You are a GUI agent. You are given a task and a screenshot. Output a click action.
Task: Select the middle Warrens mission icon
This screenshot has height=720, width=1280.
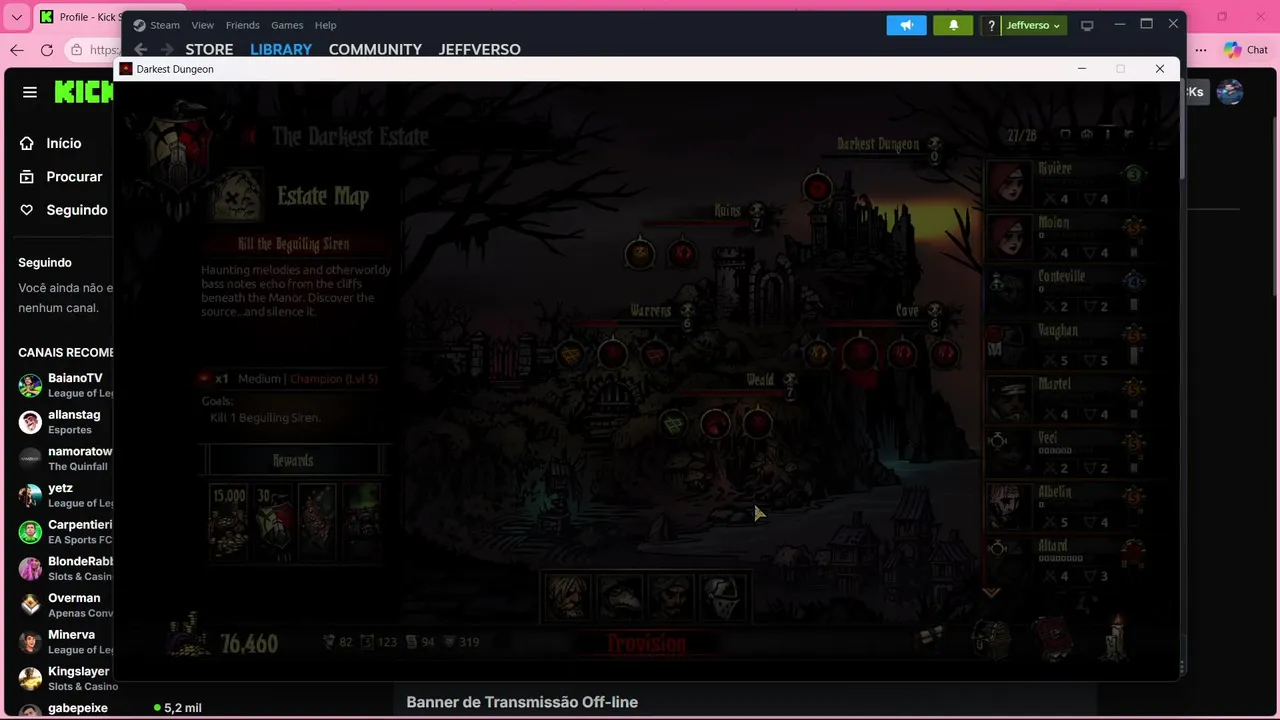[612, 353]
